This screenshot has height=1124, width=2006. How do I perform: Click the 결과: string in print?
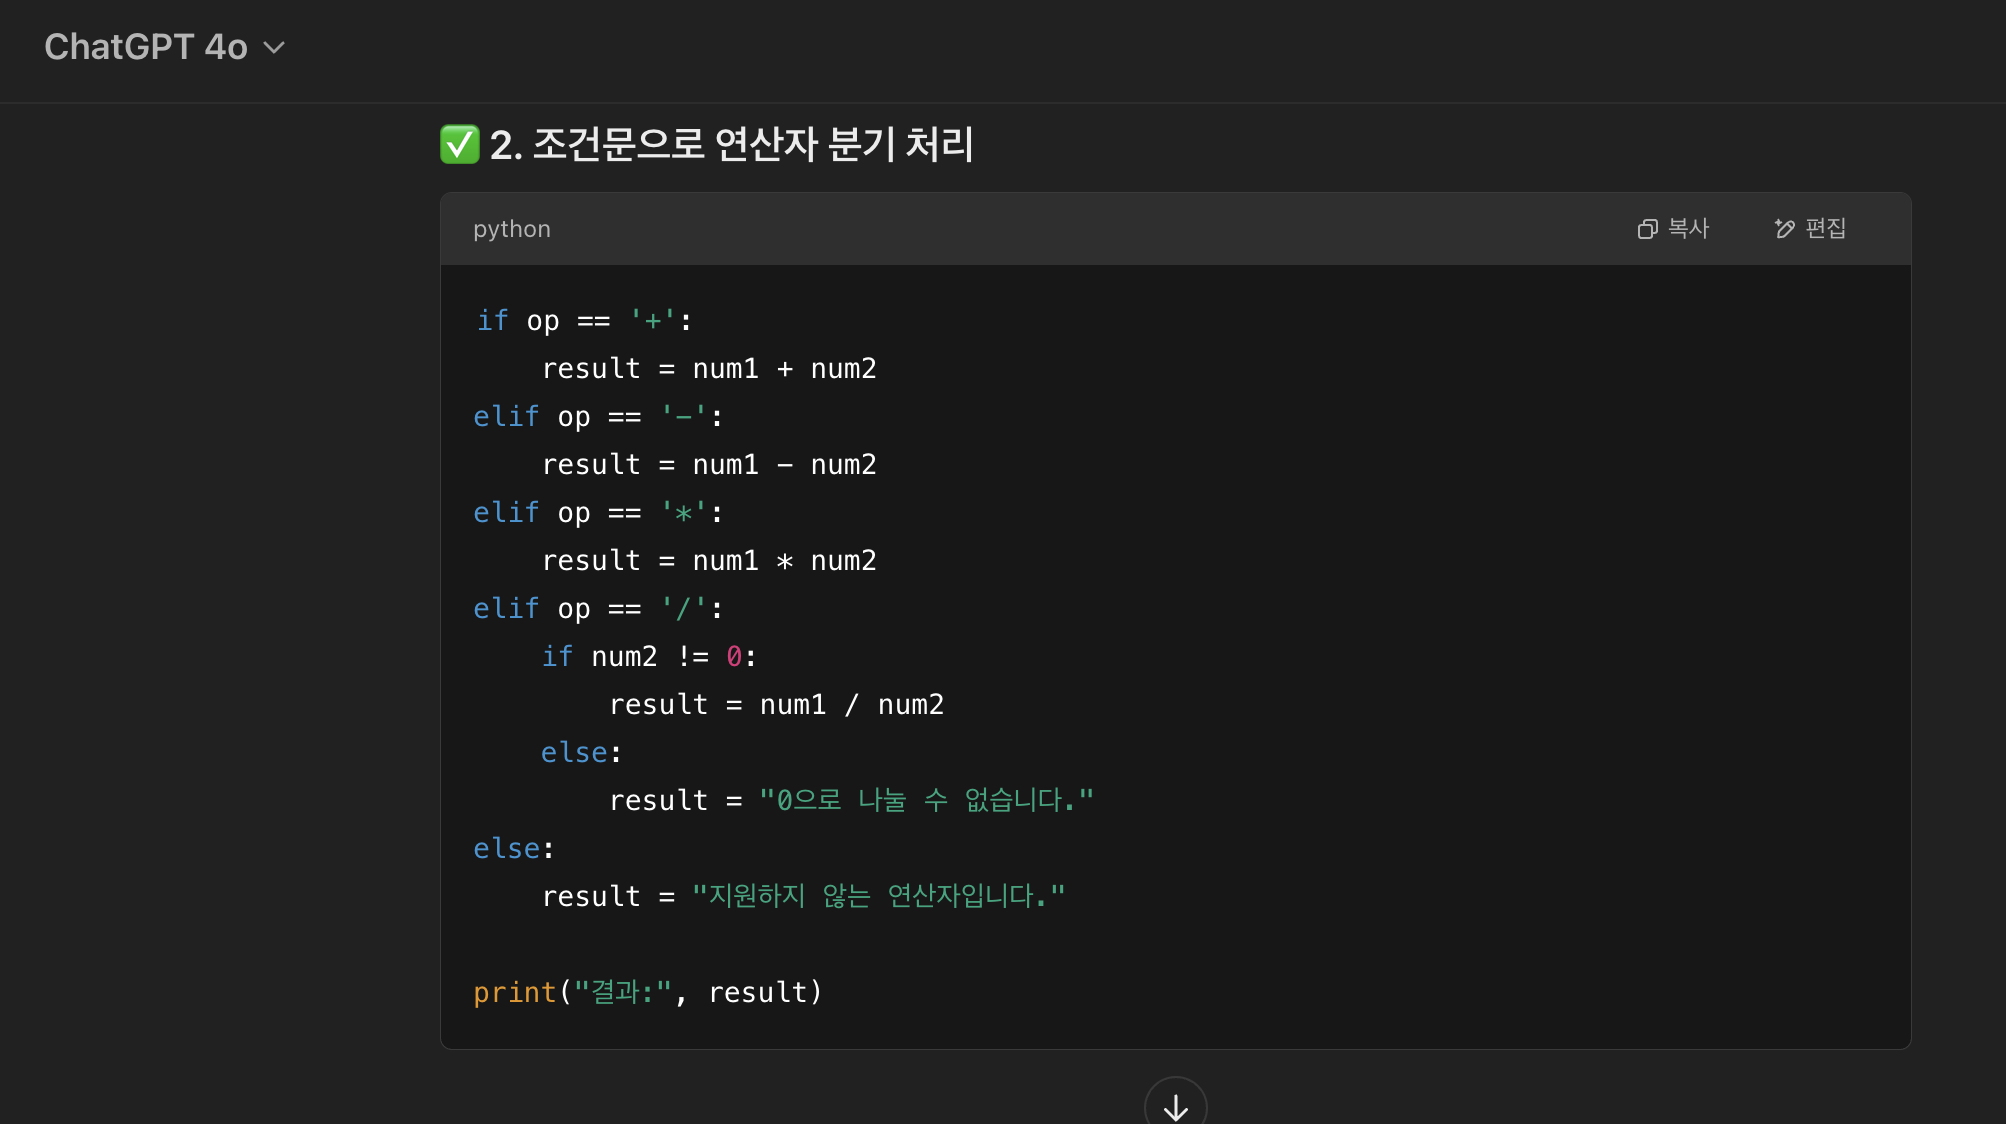(622, 992)
